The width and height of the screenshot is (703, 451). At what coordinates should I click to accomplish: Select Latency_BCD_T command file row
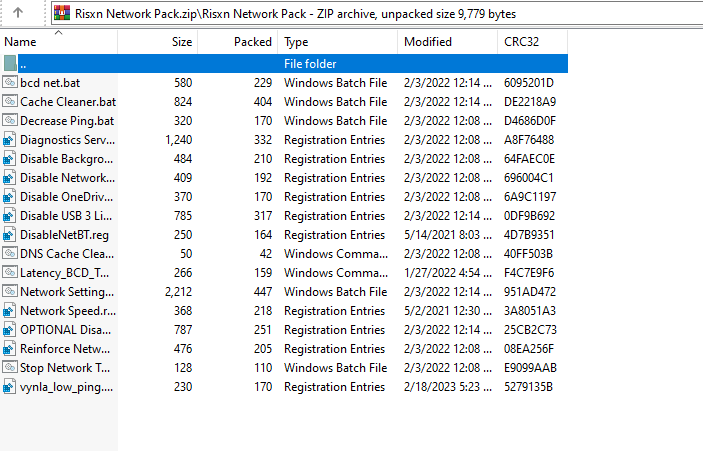pyautogui.click(x=66, y=273)
